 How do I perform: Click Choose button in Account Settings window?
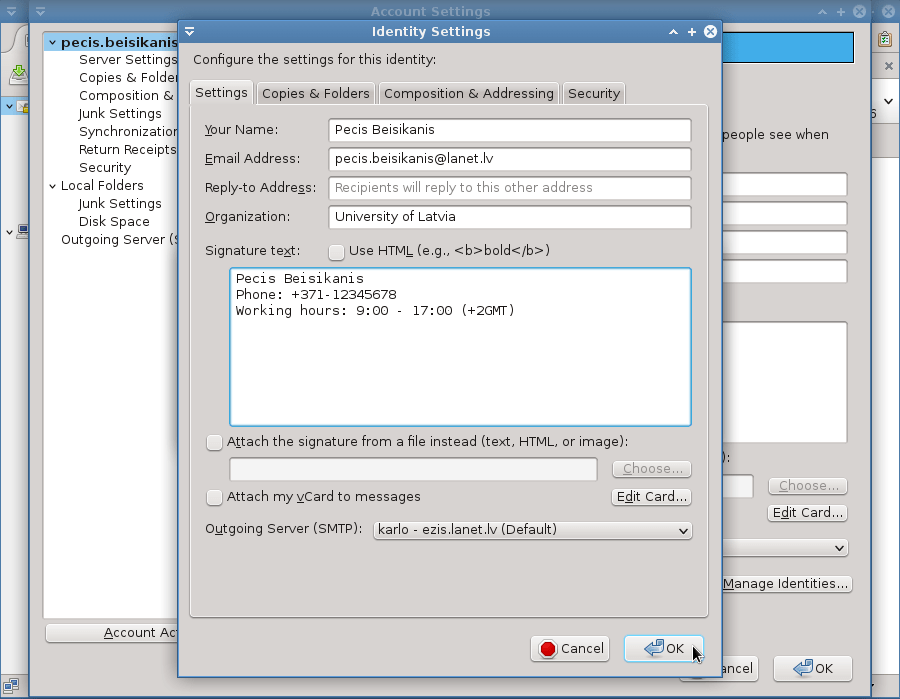[x=808, y=486]
